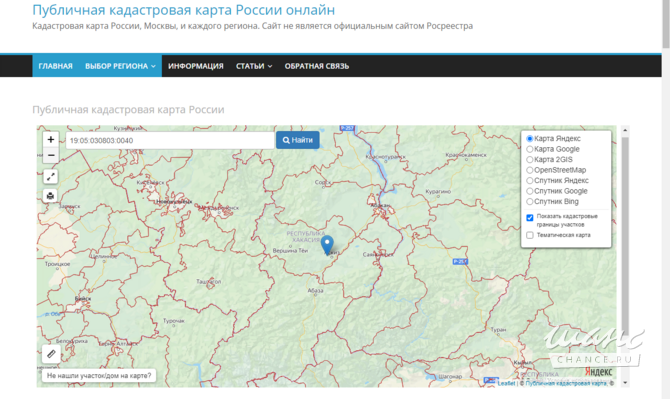
Task: Open the Информация menu item
Action: [196, 66]
